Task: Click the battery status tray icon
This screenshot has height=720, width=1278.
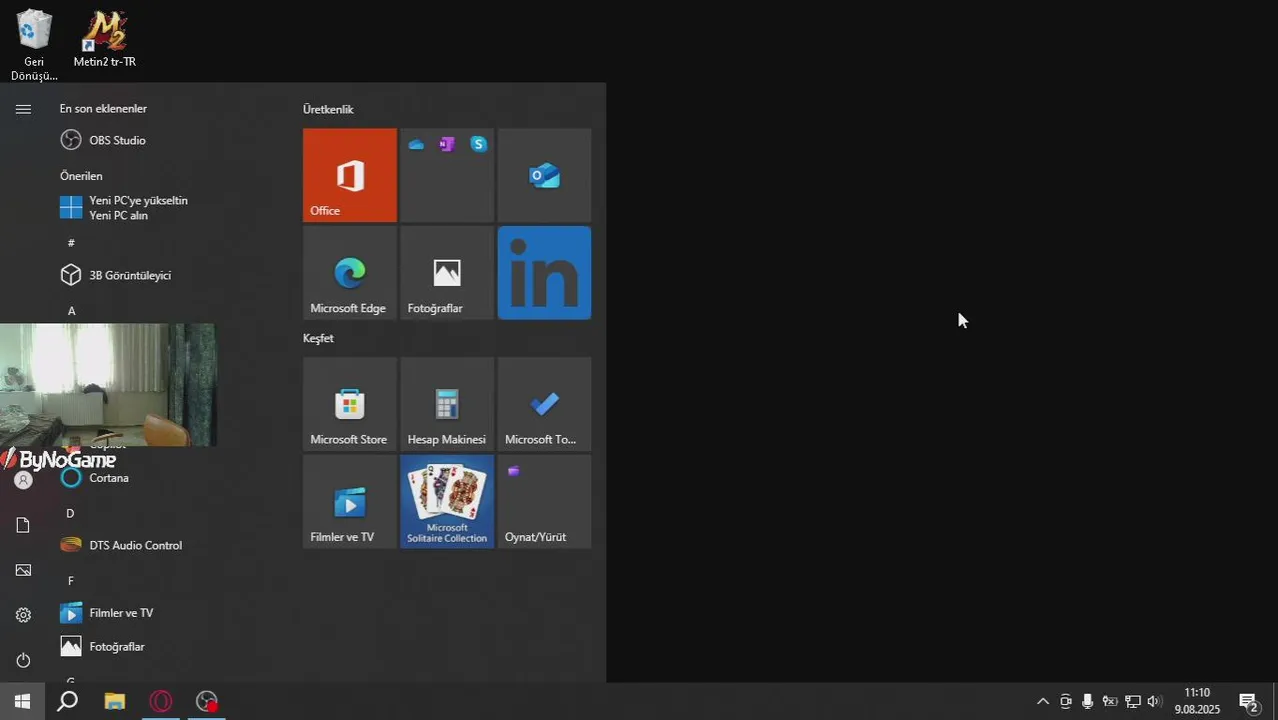Action: (x=1109, y=701)
